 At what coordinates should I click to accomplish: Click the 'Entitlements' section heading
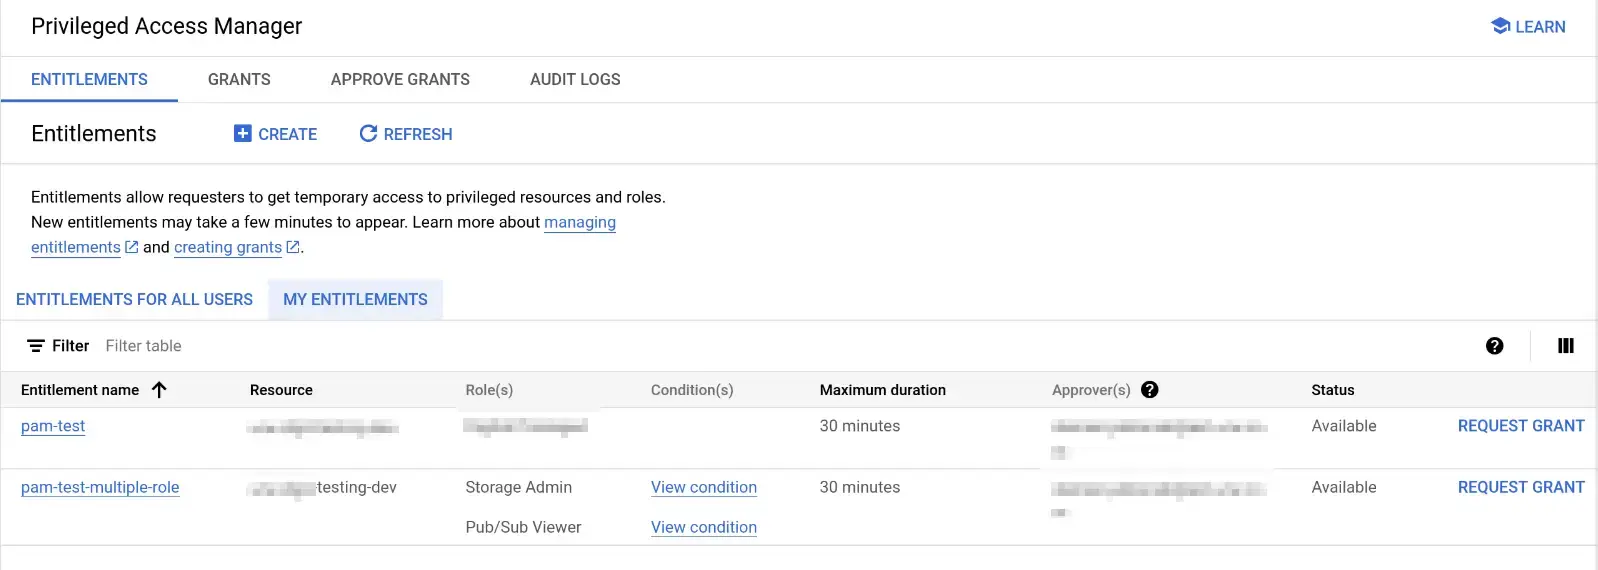pos(94,133)
